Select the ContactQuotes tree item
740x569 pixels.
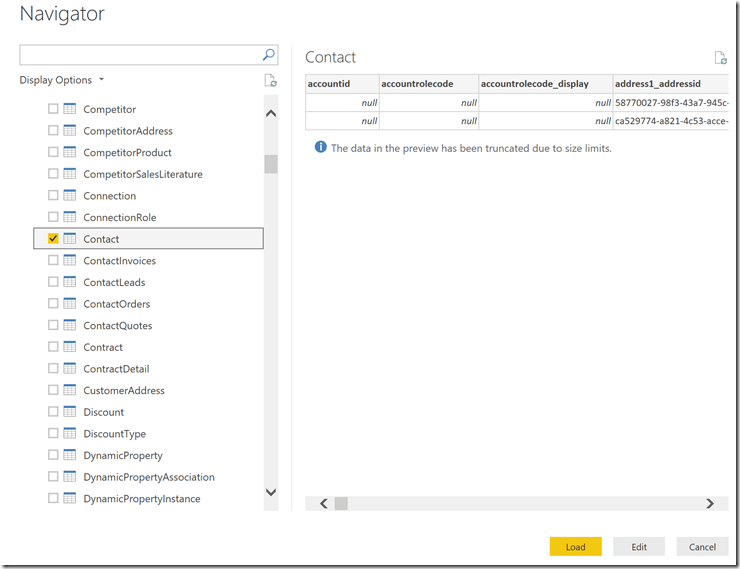click(117, 326)
